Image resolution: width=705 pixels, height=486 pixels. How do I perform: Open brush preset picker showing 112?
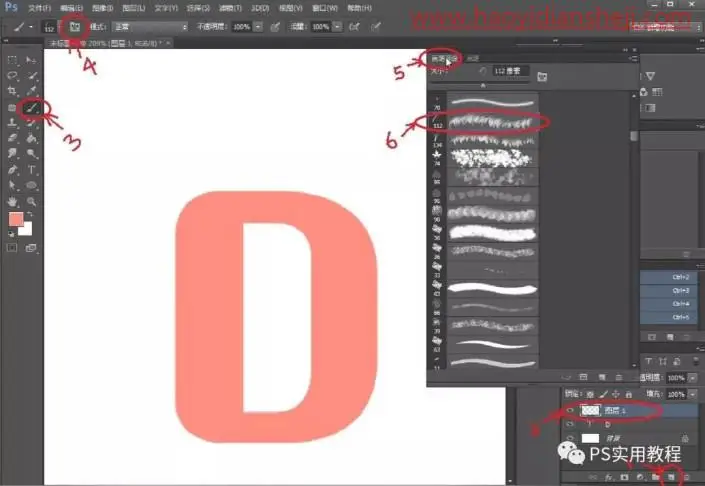point(50,27)
